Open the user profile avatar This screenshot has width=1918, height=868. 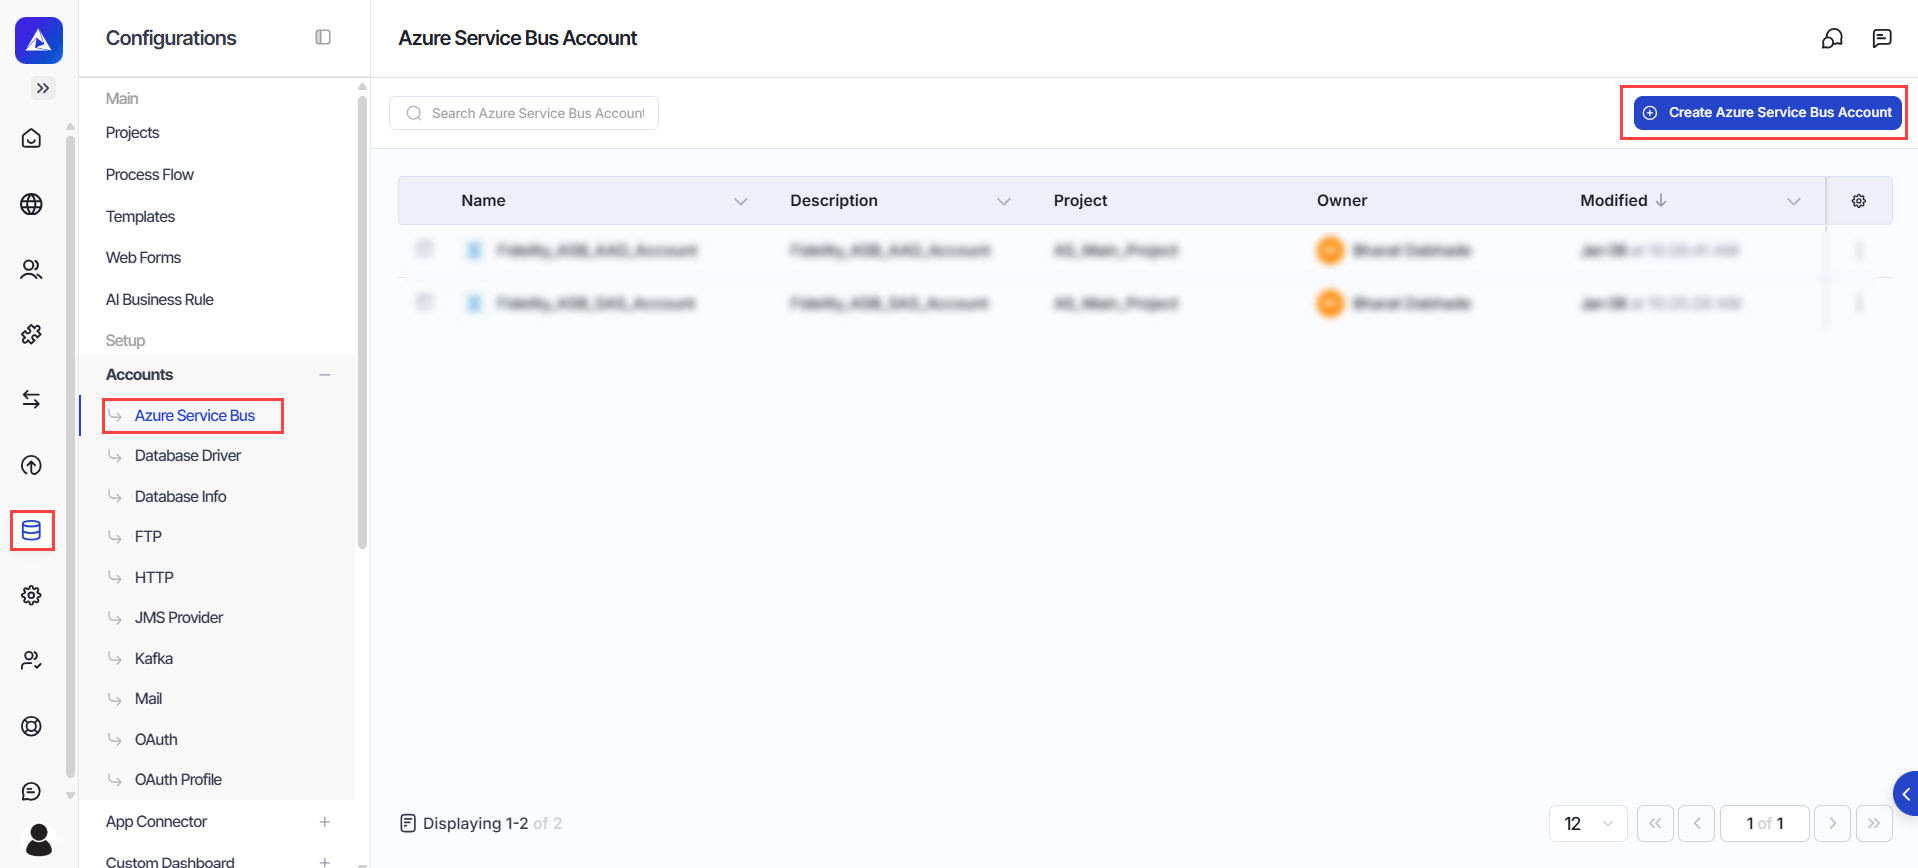tap(39, 840)
